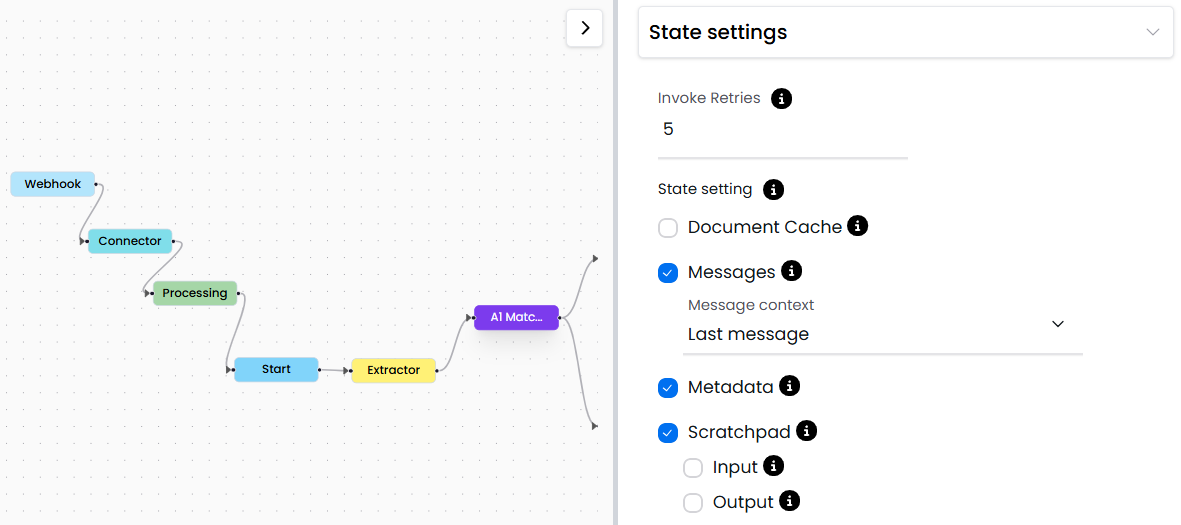Collapse the State settings section
The height and width of the screenshot is (525, 1181).
(1153, 32)
